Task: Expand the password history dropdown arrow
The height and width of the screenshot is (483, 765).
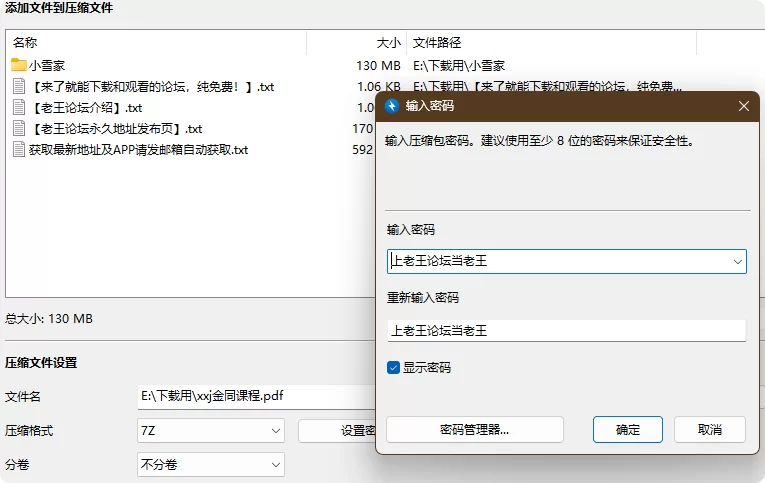Action: (737, 262)
